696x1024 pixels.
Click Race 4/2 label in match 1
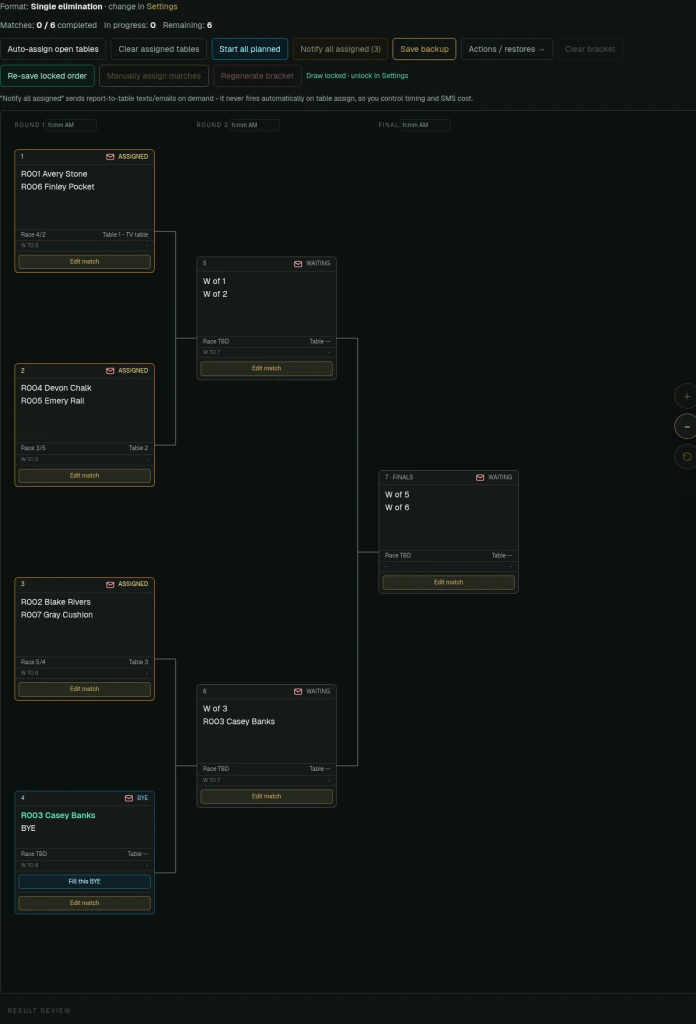33,234
